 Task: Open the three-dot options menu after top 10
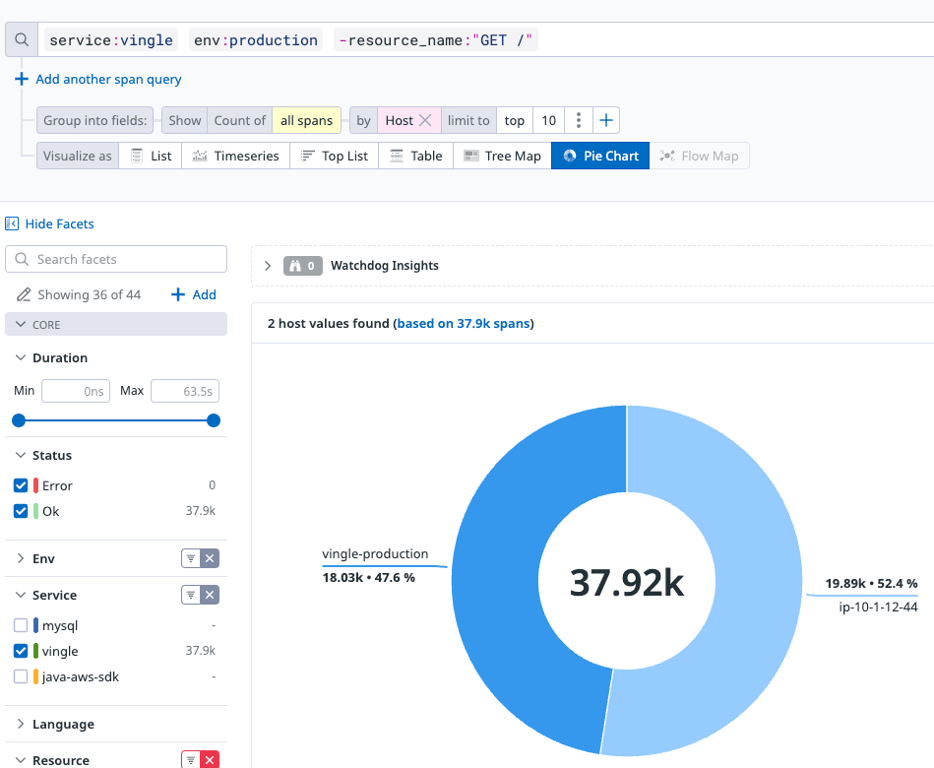click(x=578, y=120)
